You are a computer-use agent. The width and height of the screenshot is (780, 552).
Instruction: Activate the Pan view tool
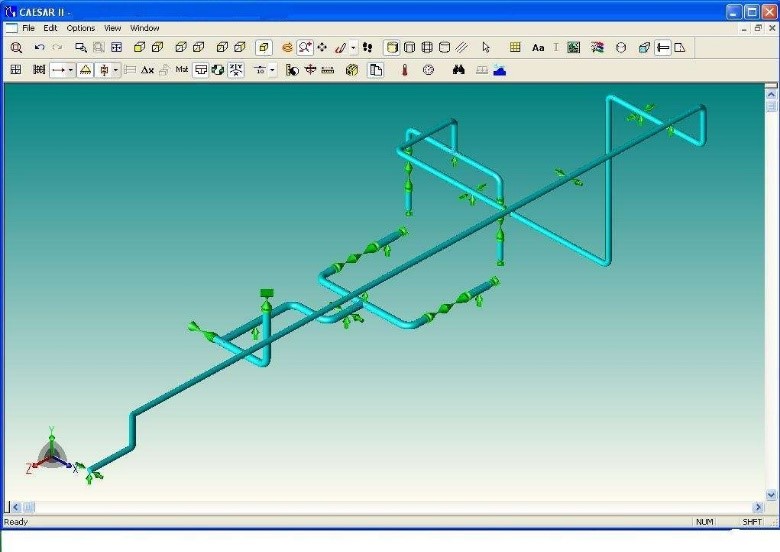[322, 47]
